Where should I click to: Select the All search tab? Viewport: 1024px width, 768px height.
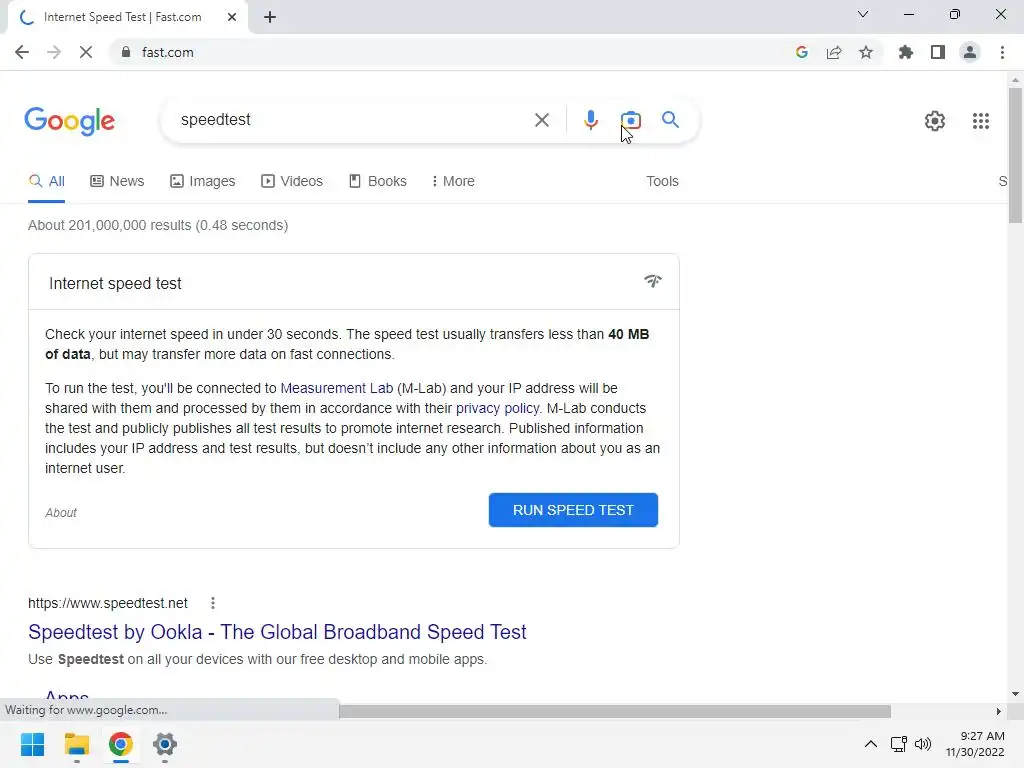click(46, 182)
